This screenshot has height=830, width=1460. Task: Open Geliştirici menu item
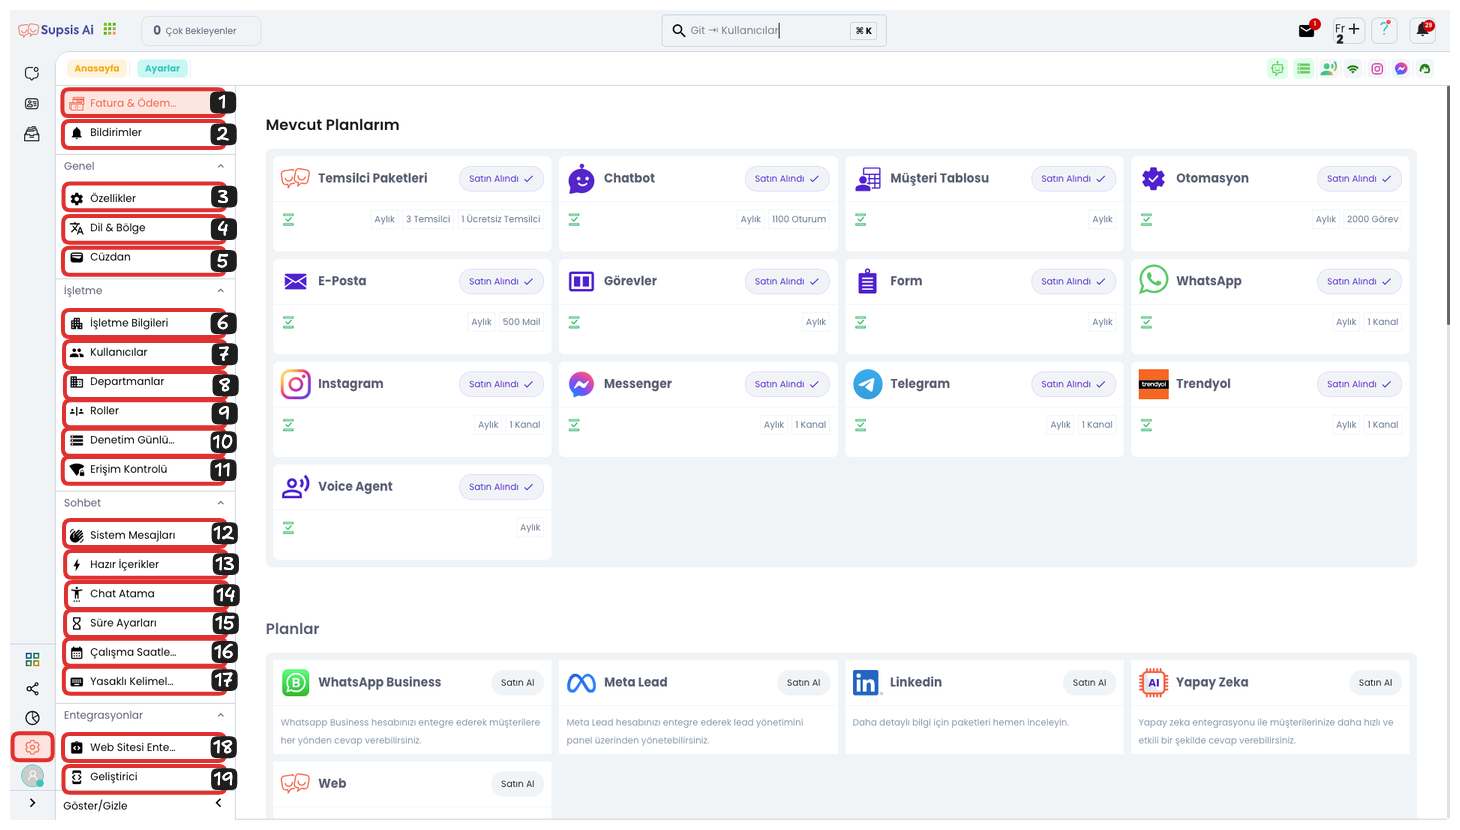click(x=146, y=777)
